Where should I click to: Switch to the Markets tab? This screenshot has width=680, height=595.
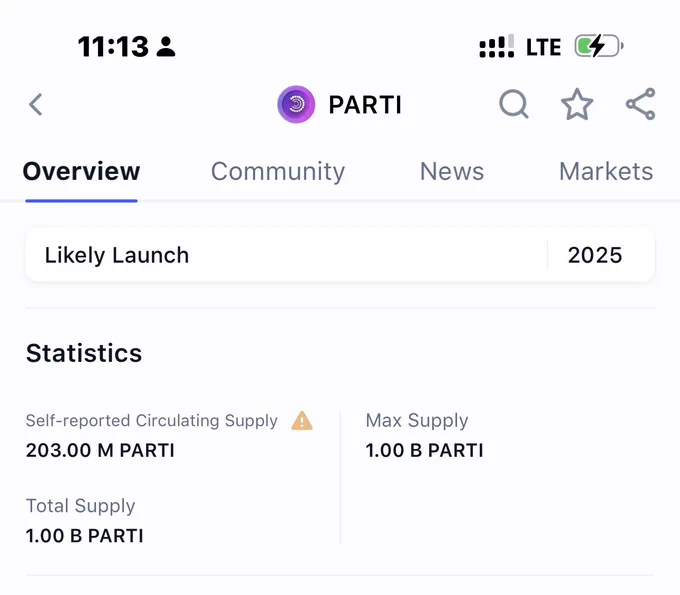[x=606, y=171]
